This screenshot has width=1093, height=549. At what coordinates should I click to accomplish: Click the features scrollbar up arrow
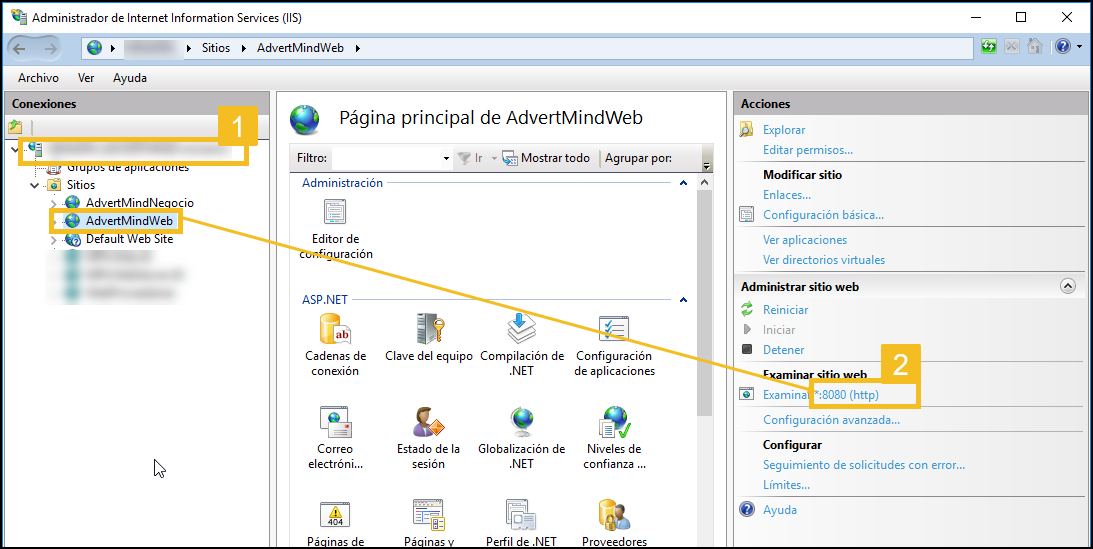pos(704,183)
